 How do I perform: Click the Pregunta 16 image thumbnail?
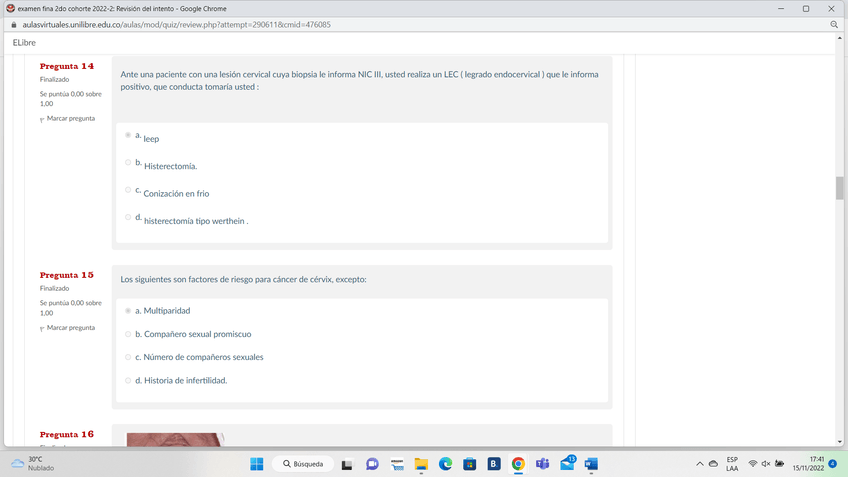pyautogui.click(x=175, y=439)
